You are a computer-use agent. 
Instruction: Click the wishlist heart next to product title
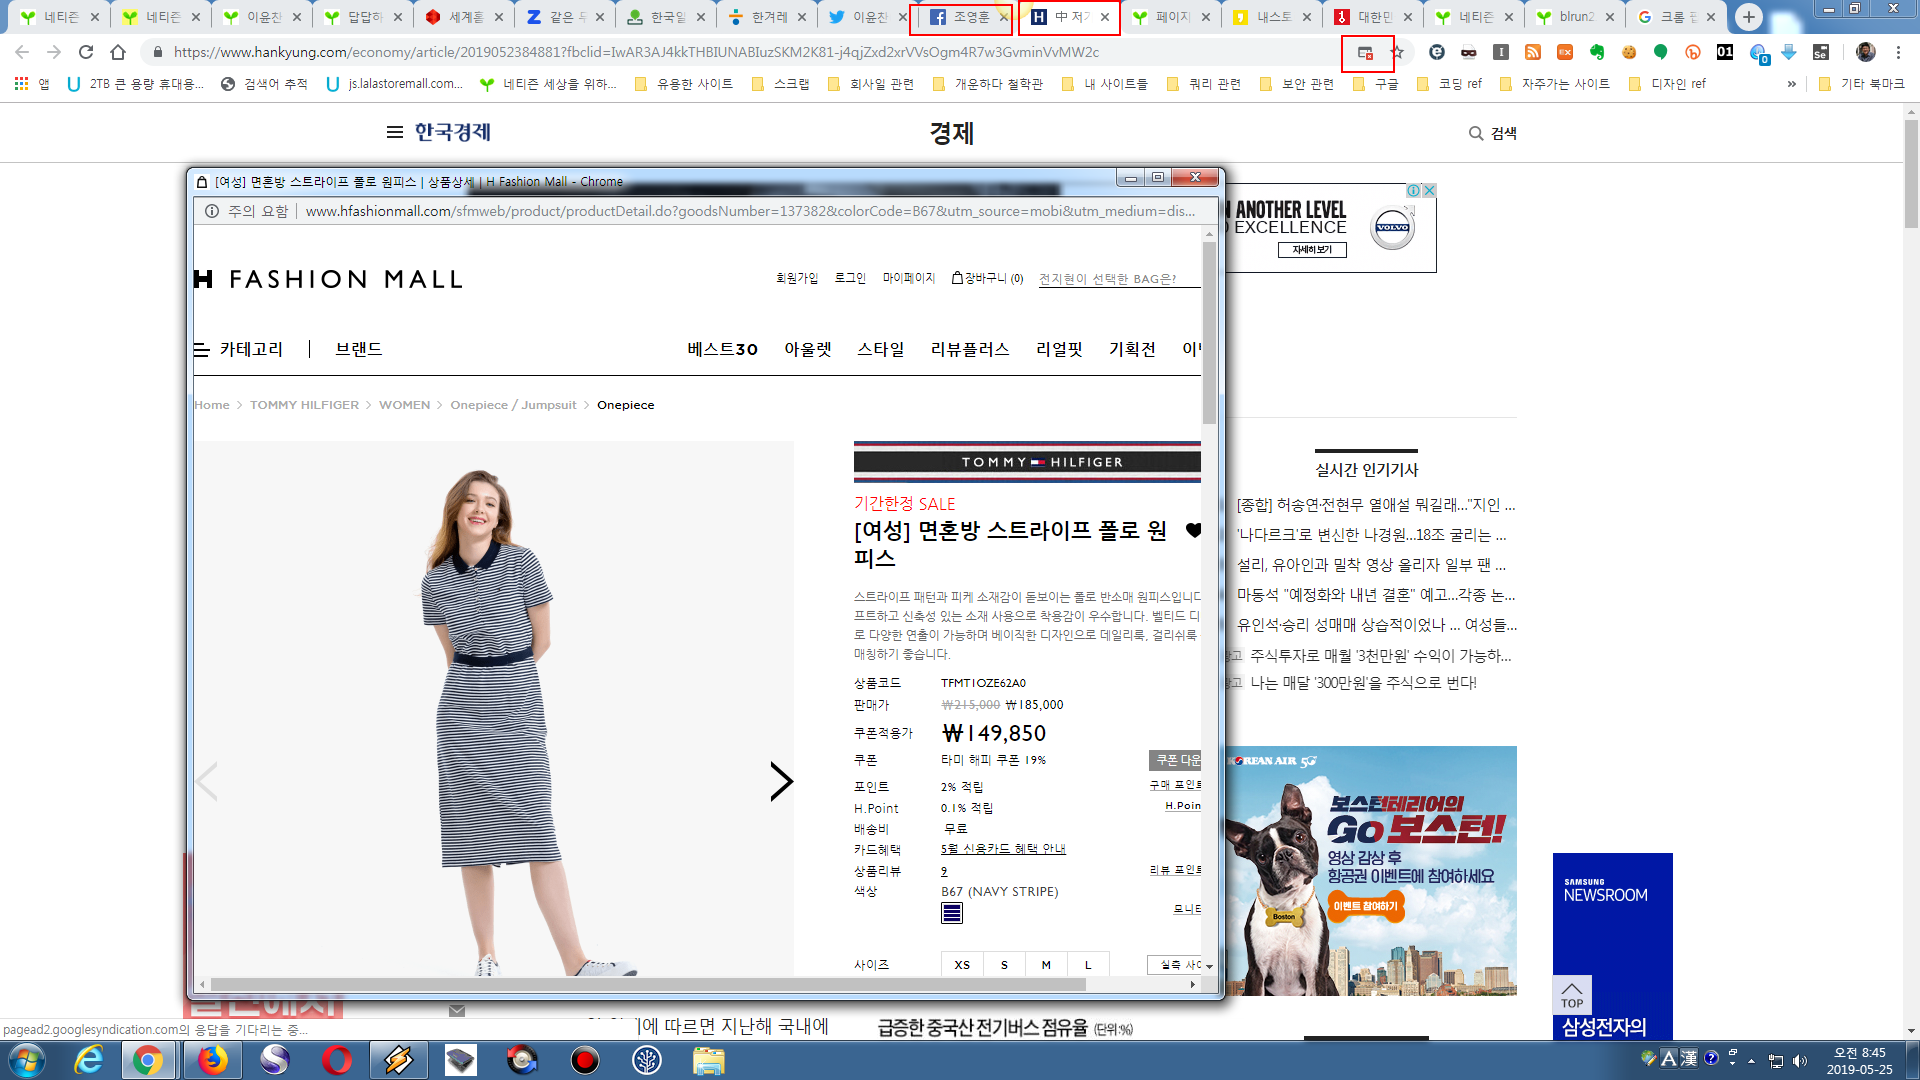(x=1192, y=530)
